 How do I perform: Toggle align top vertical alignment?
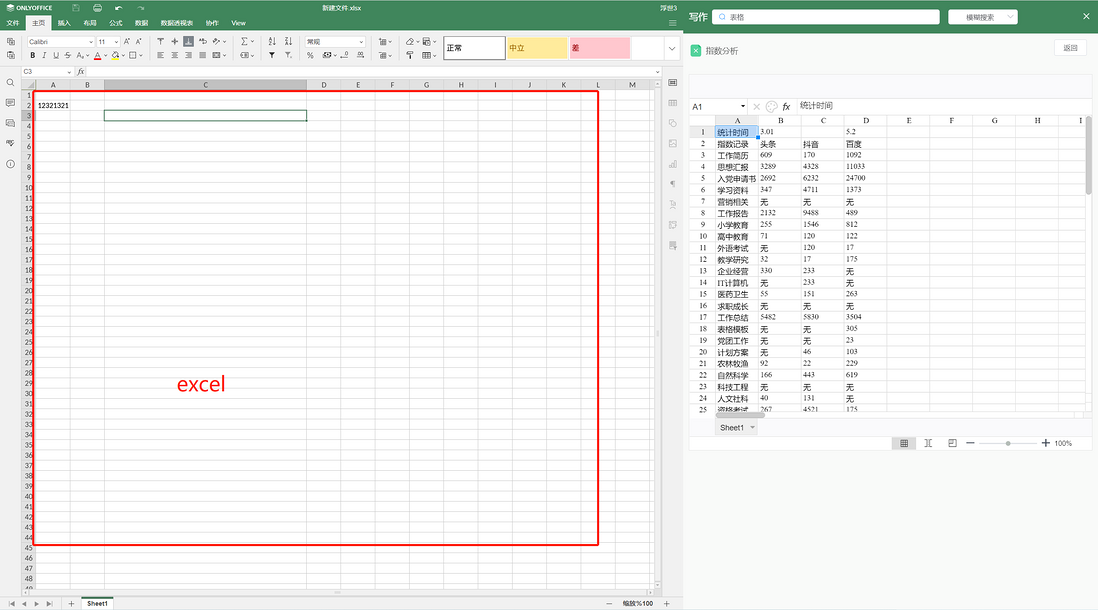point(160,41)
